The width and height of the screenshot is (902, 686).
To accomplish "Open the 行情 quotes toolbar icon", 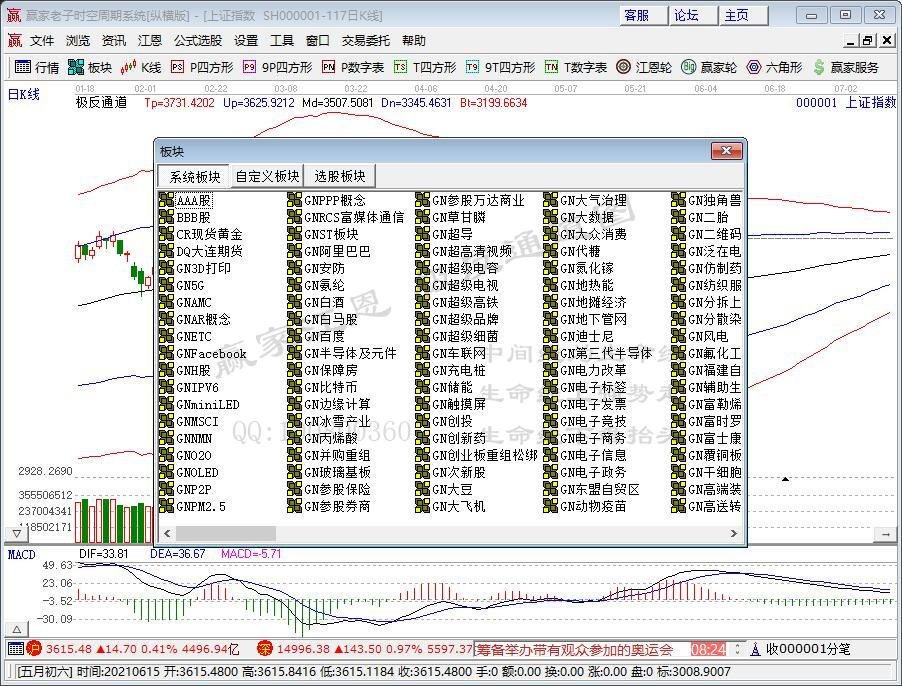I will (37, 67).
